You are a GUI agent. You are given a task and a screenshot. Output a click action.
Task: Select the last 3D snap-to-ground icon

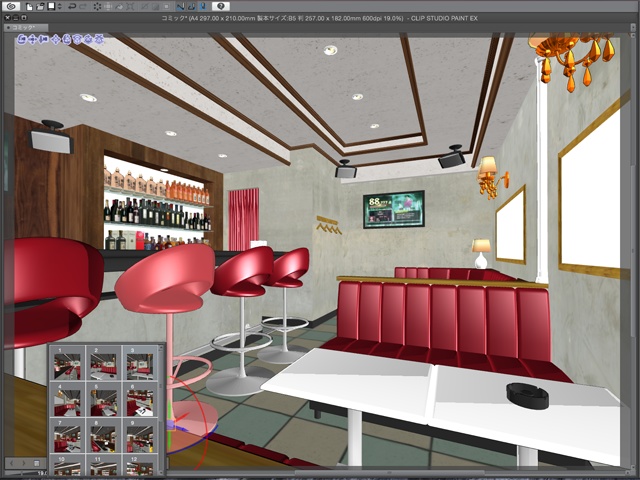(99, 39)
